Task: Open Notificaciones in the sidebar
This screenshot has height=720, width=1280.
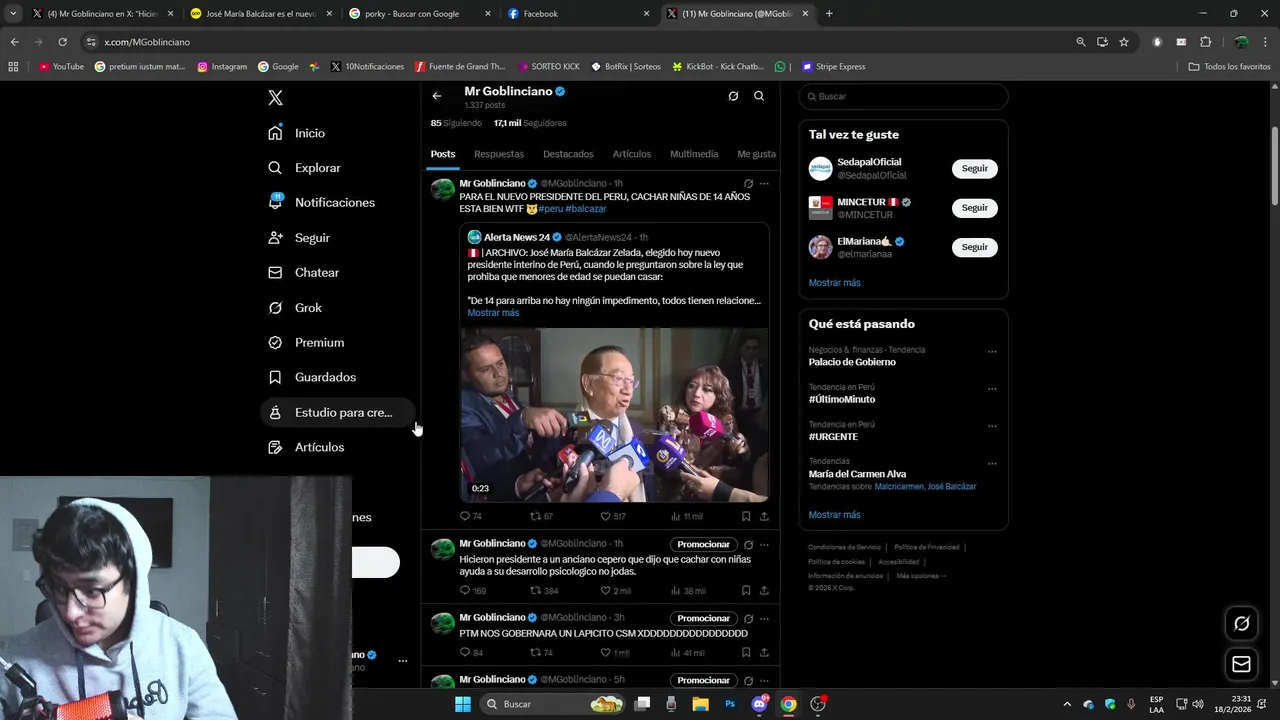Action: pos(321,202)
